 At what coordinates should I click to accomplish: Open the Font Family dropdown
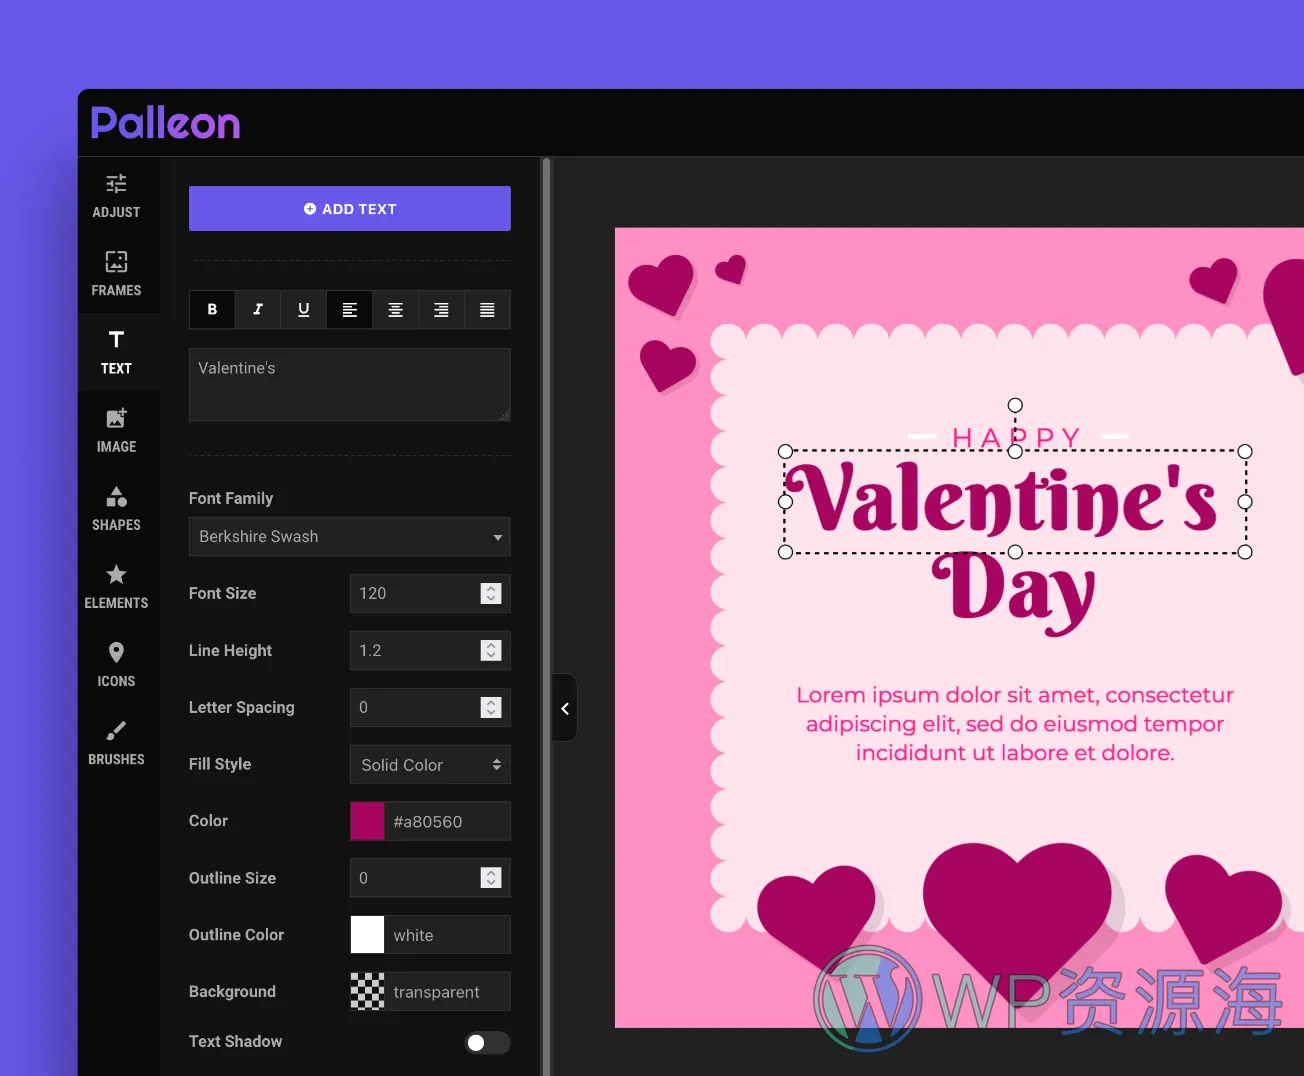point(349,537)
